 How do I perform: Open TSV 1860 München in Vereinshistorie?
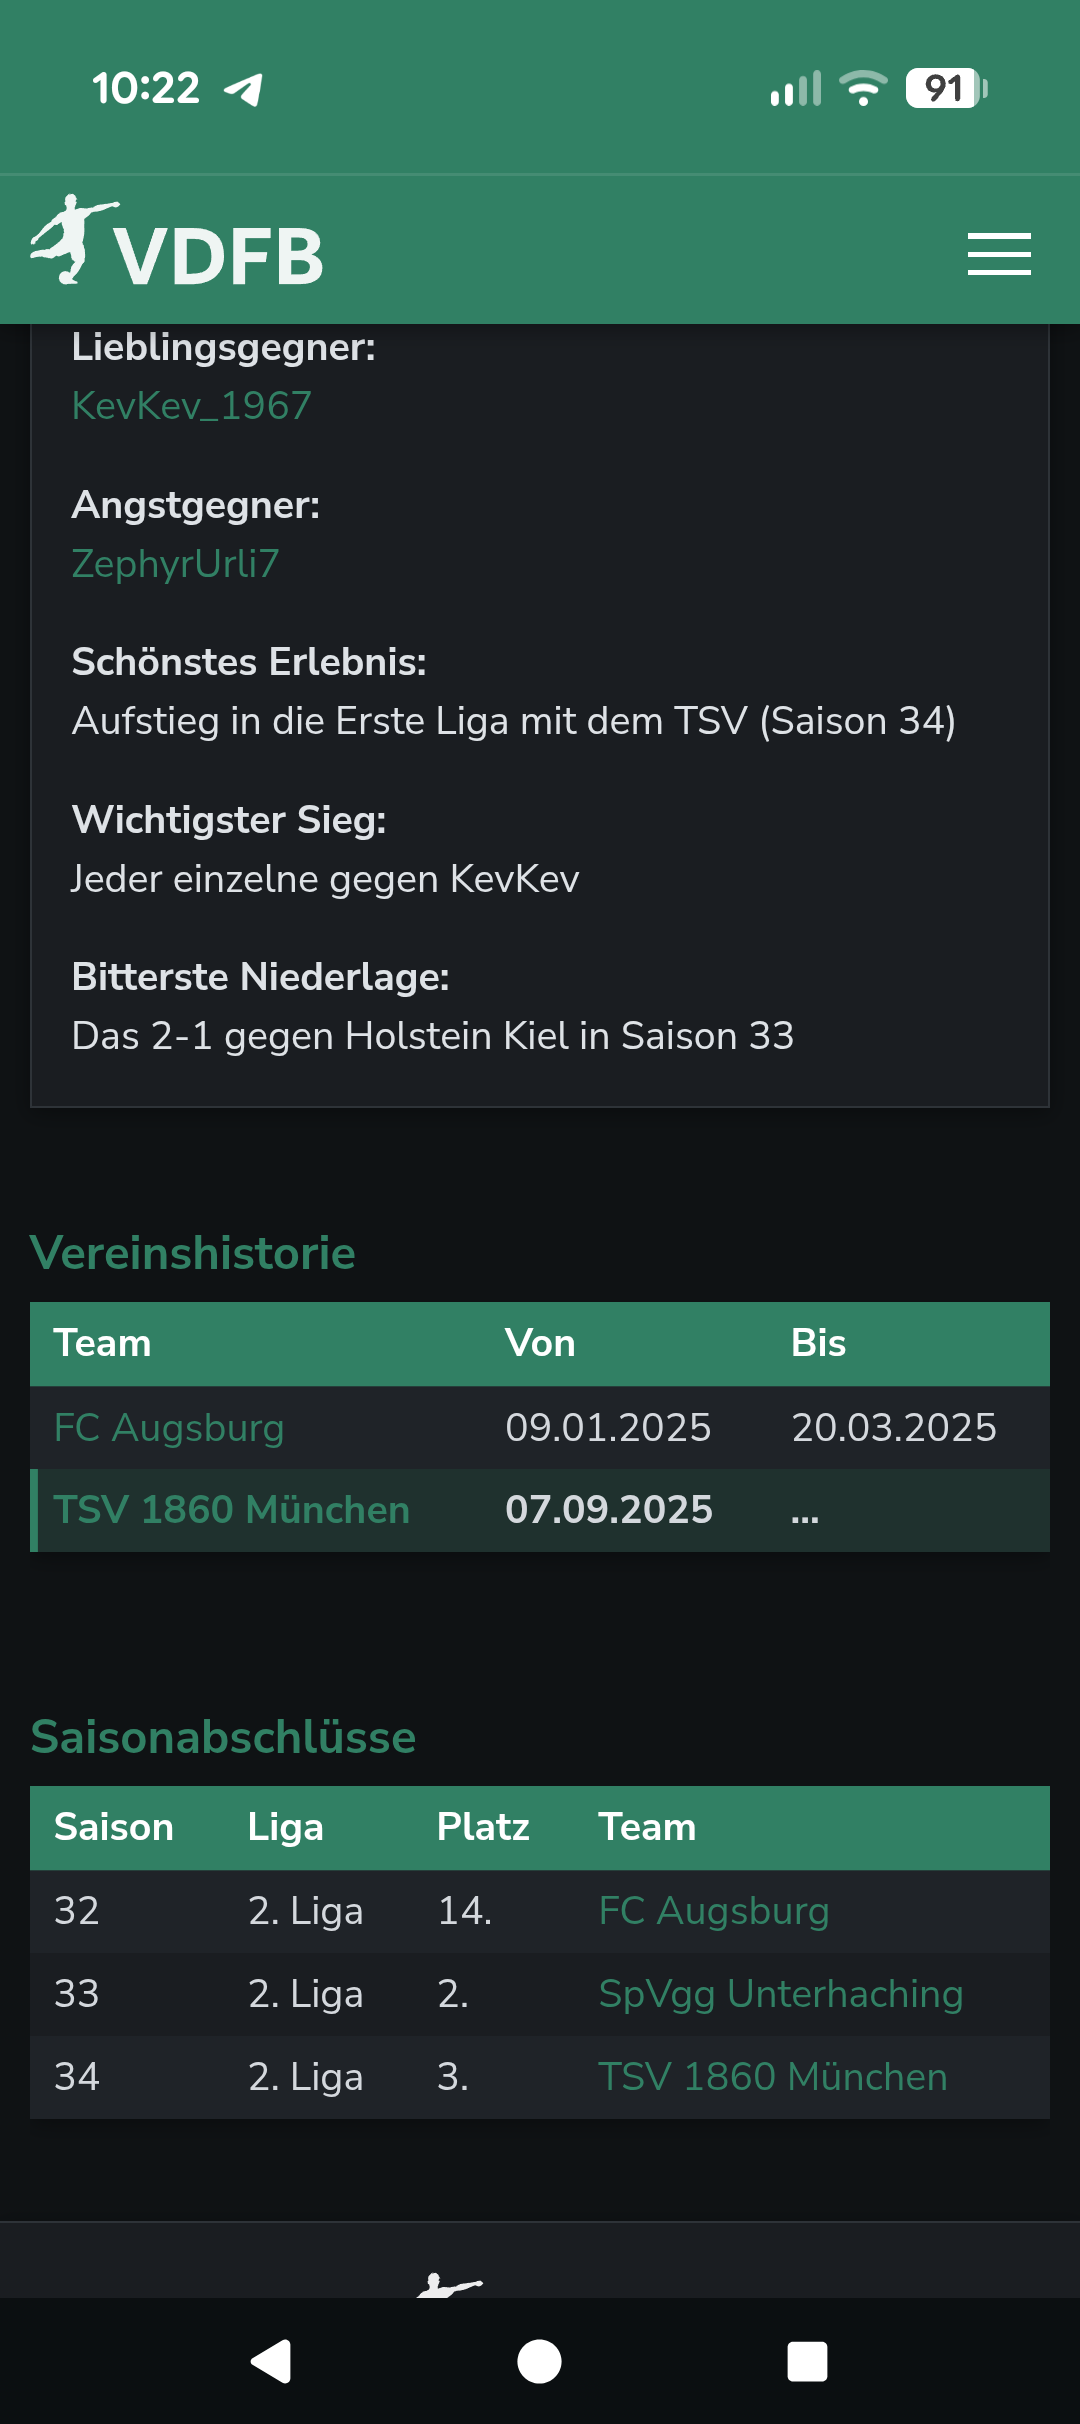pos(232,1510)
